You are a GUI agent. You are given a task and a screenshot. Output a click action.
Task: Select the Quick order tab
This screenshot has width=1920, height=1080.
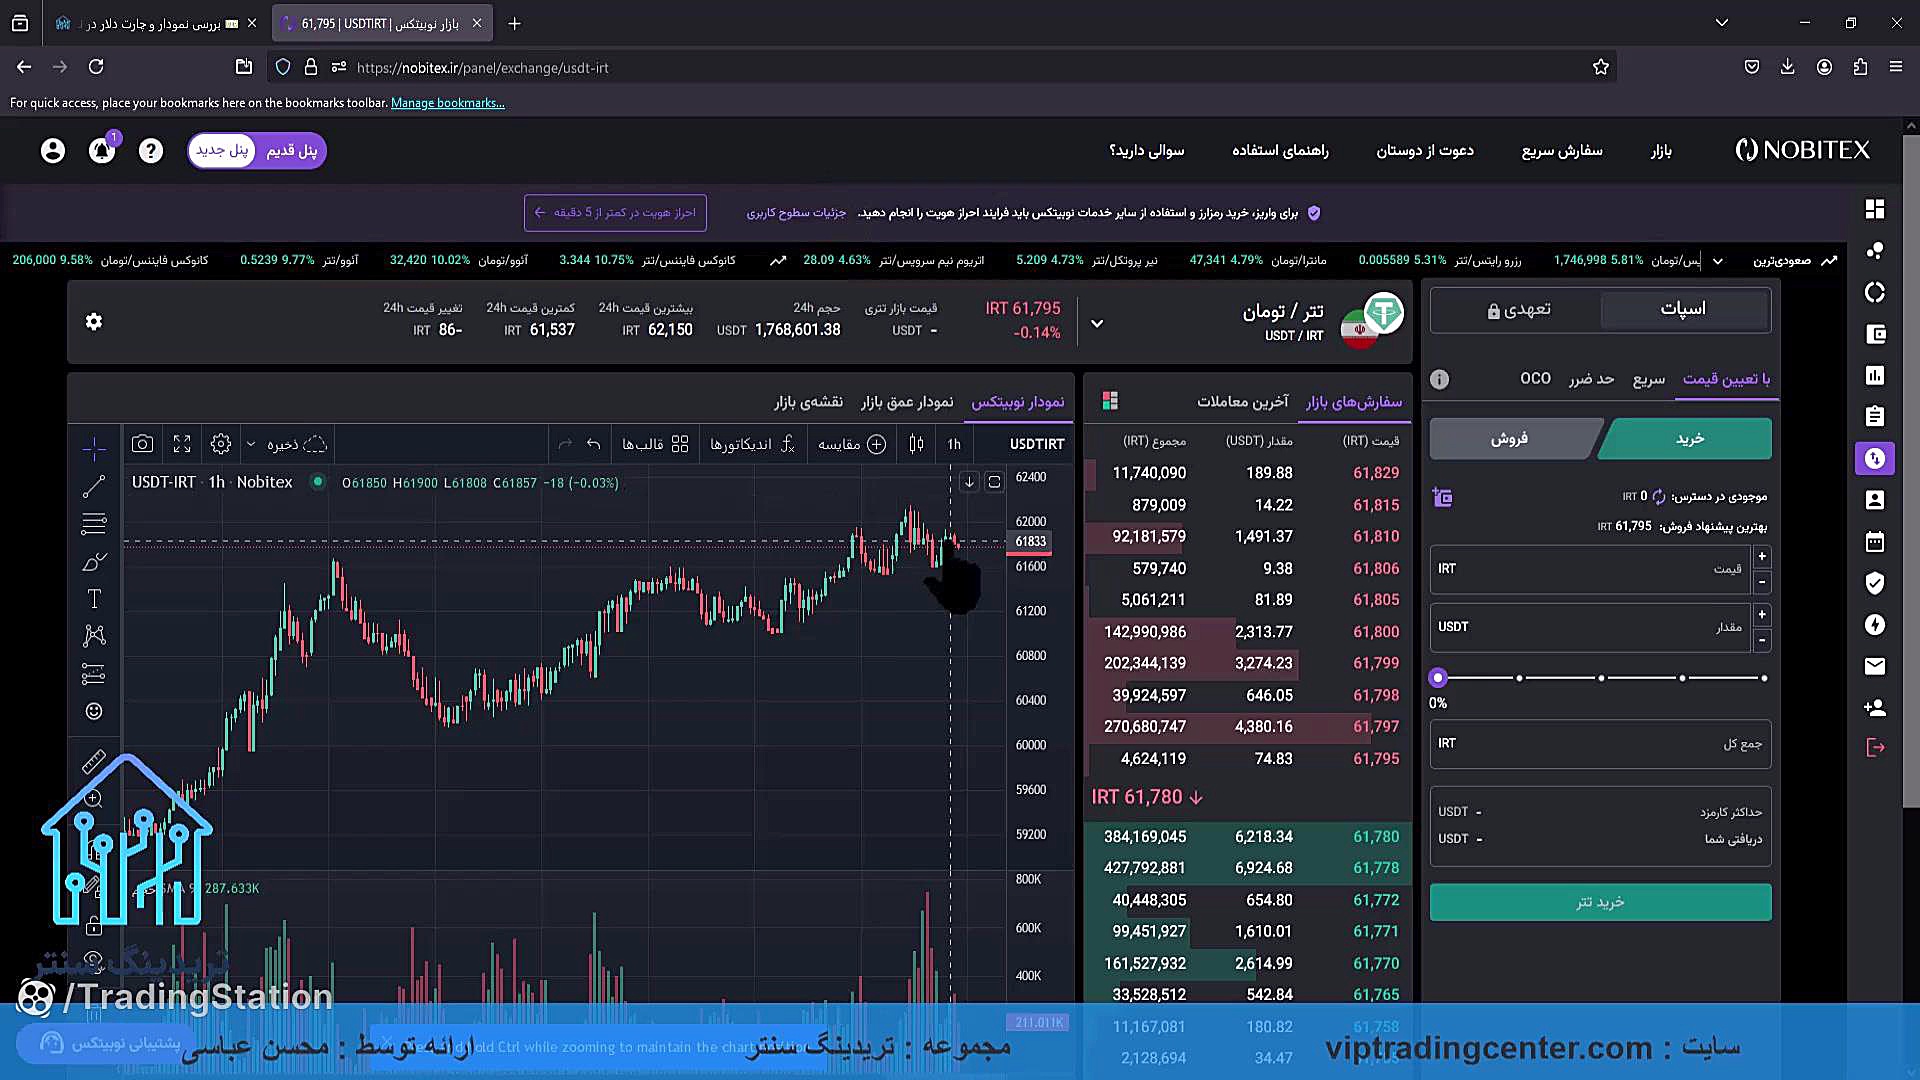(x=1649, y=379)
